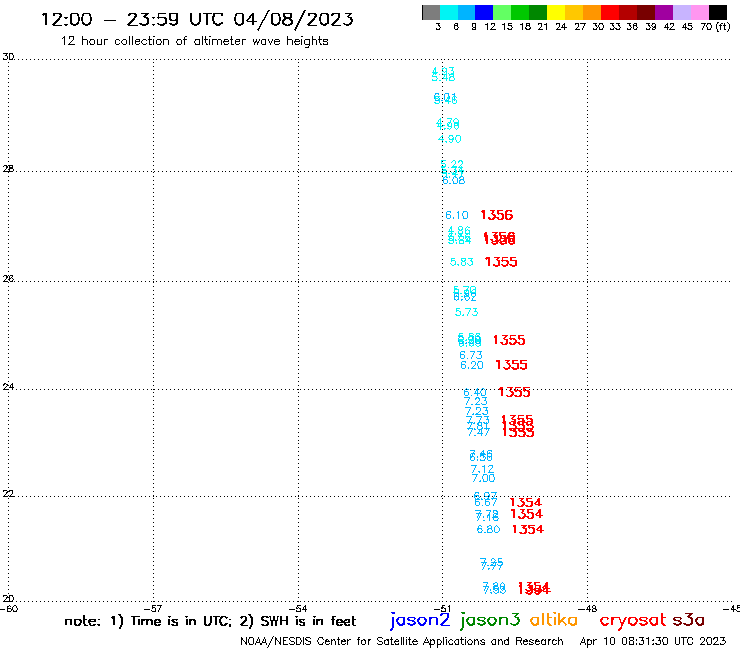Click the latitude axis label '30' on the left

8,57
